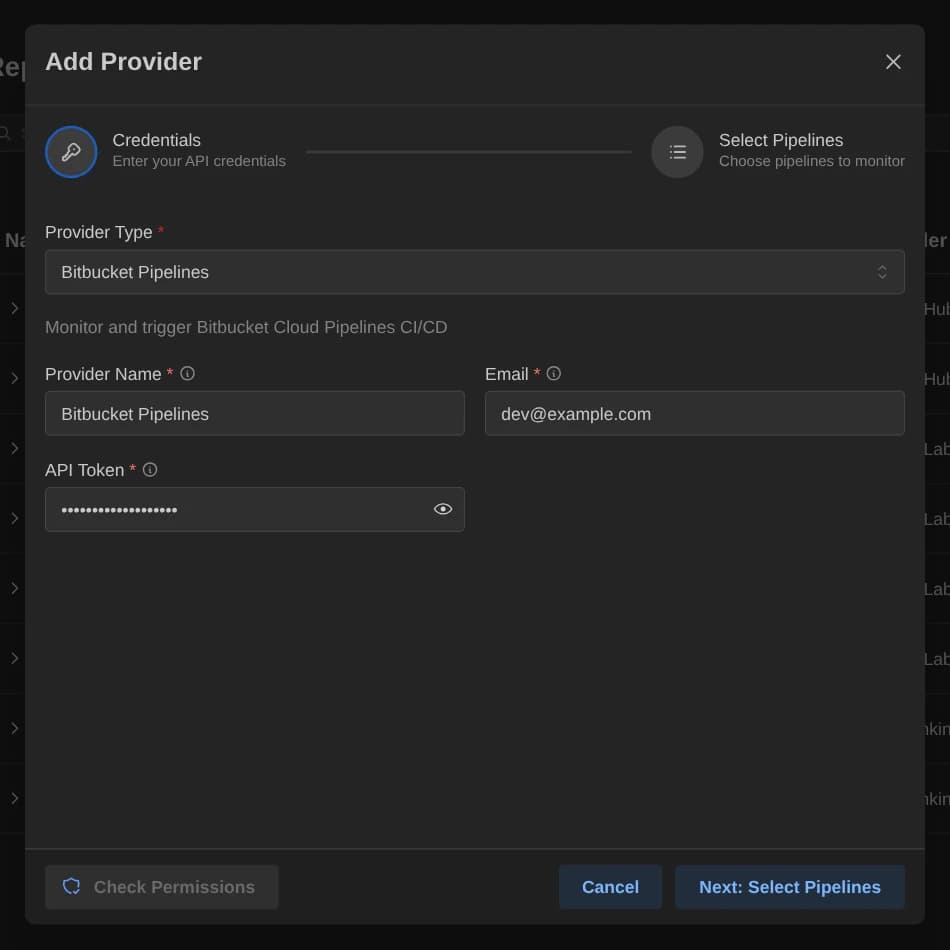
Task: Click the Check Permissions button
Action: [161, 887]
